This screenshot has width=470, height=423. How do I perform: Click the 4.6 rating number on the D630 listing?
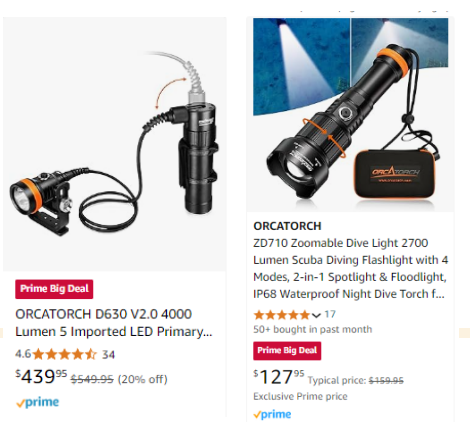pyautogui.click(x=23, y=354)
